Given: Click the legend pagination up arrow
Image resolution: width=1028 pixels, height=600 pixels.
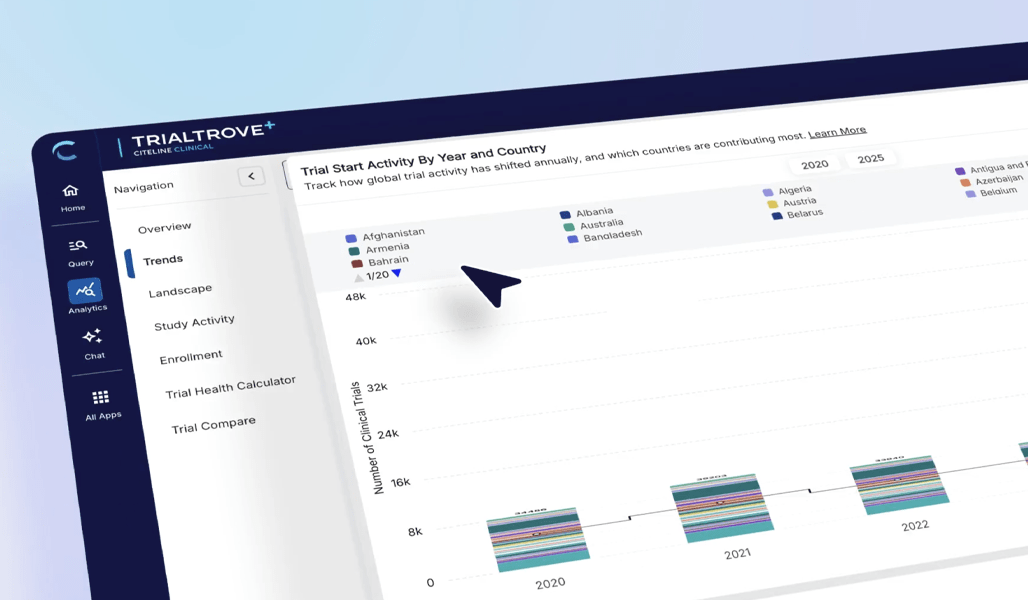Looking at the screenshot, I should 359,277.
